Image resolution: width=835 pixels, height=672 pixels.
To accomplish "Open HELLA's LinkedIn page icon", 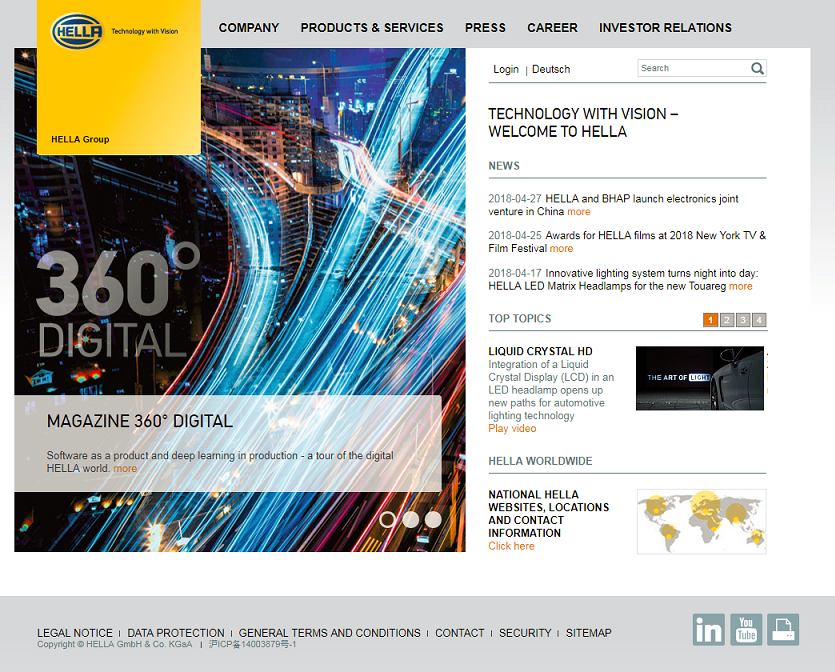I will 708,630.
